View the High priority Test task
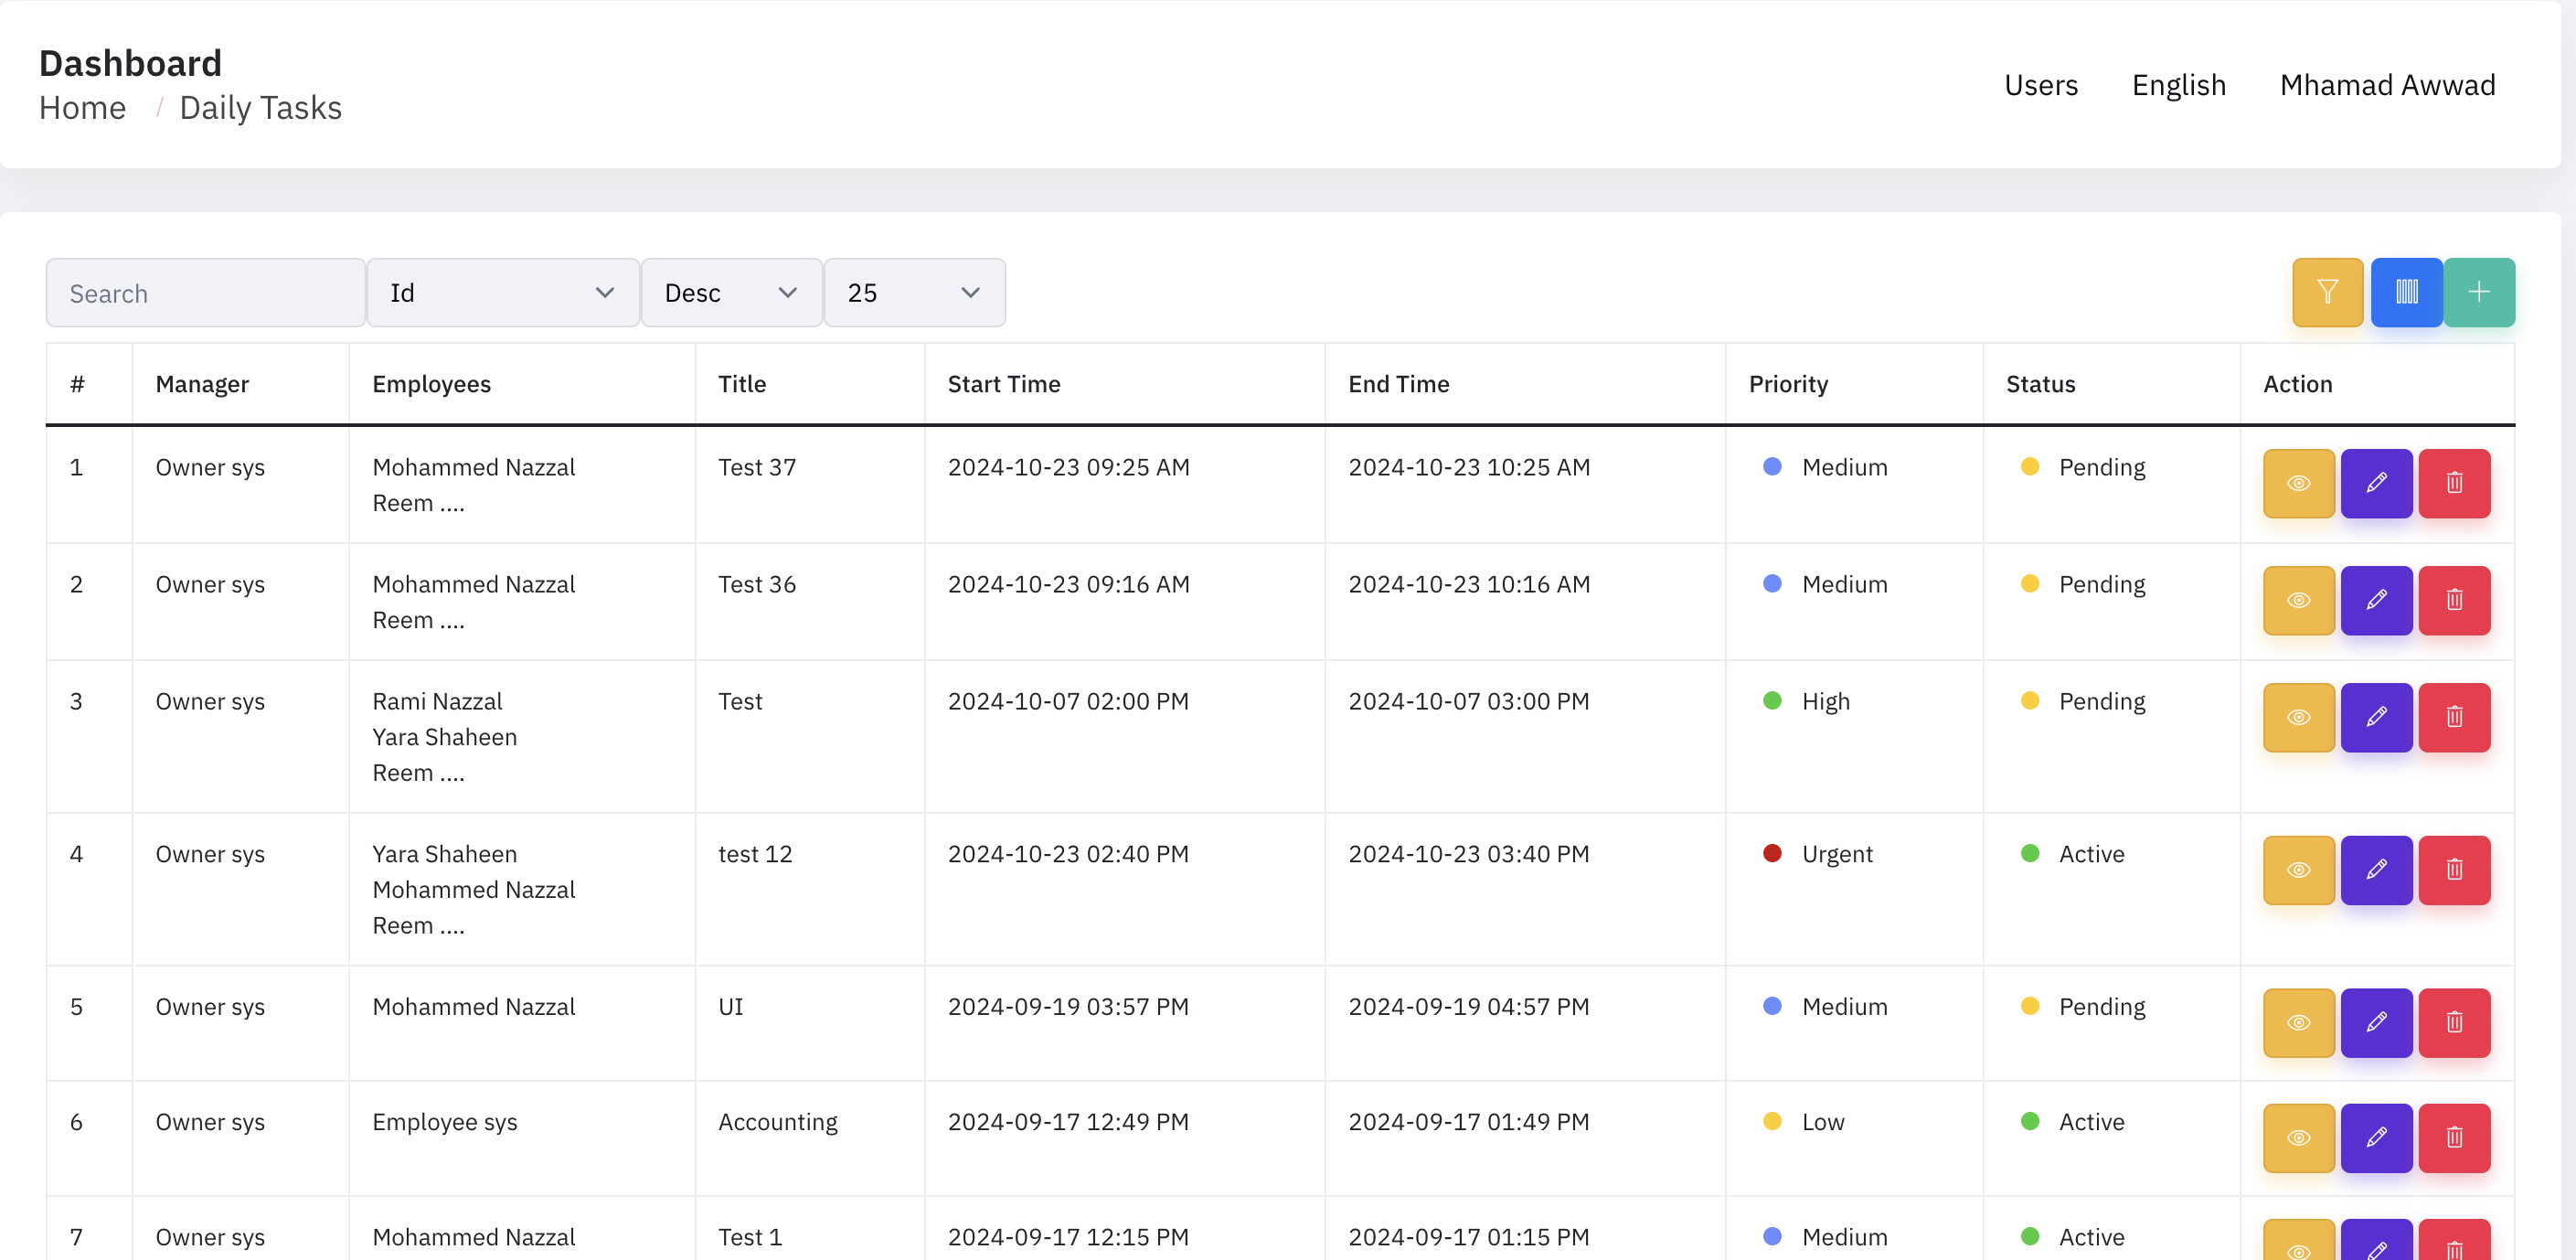The width and height of the screenshot is (2576, 1260). (2298, 717)
